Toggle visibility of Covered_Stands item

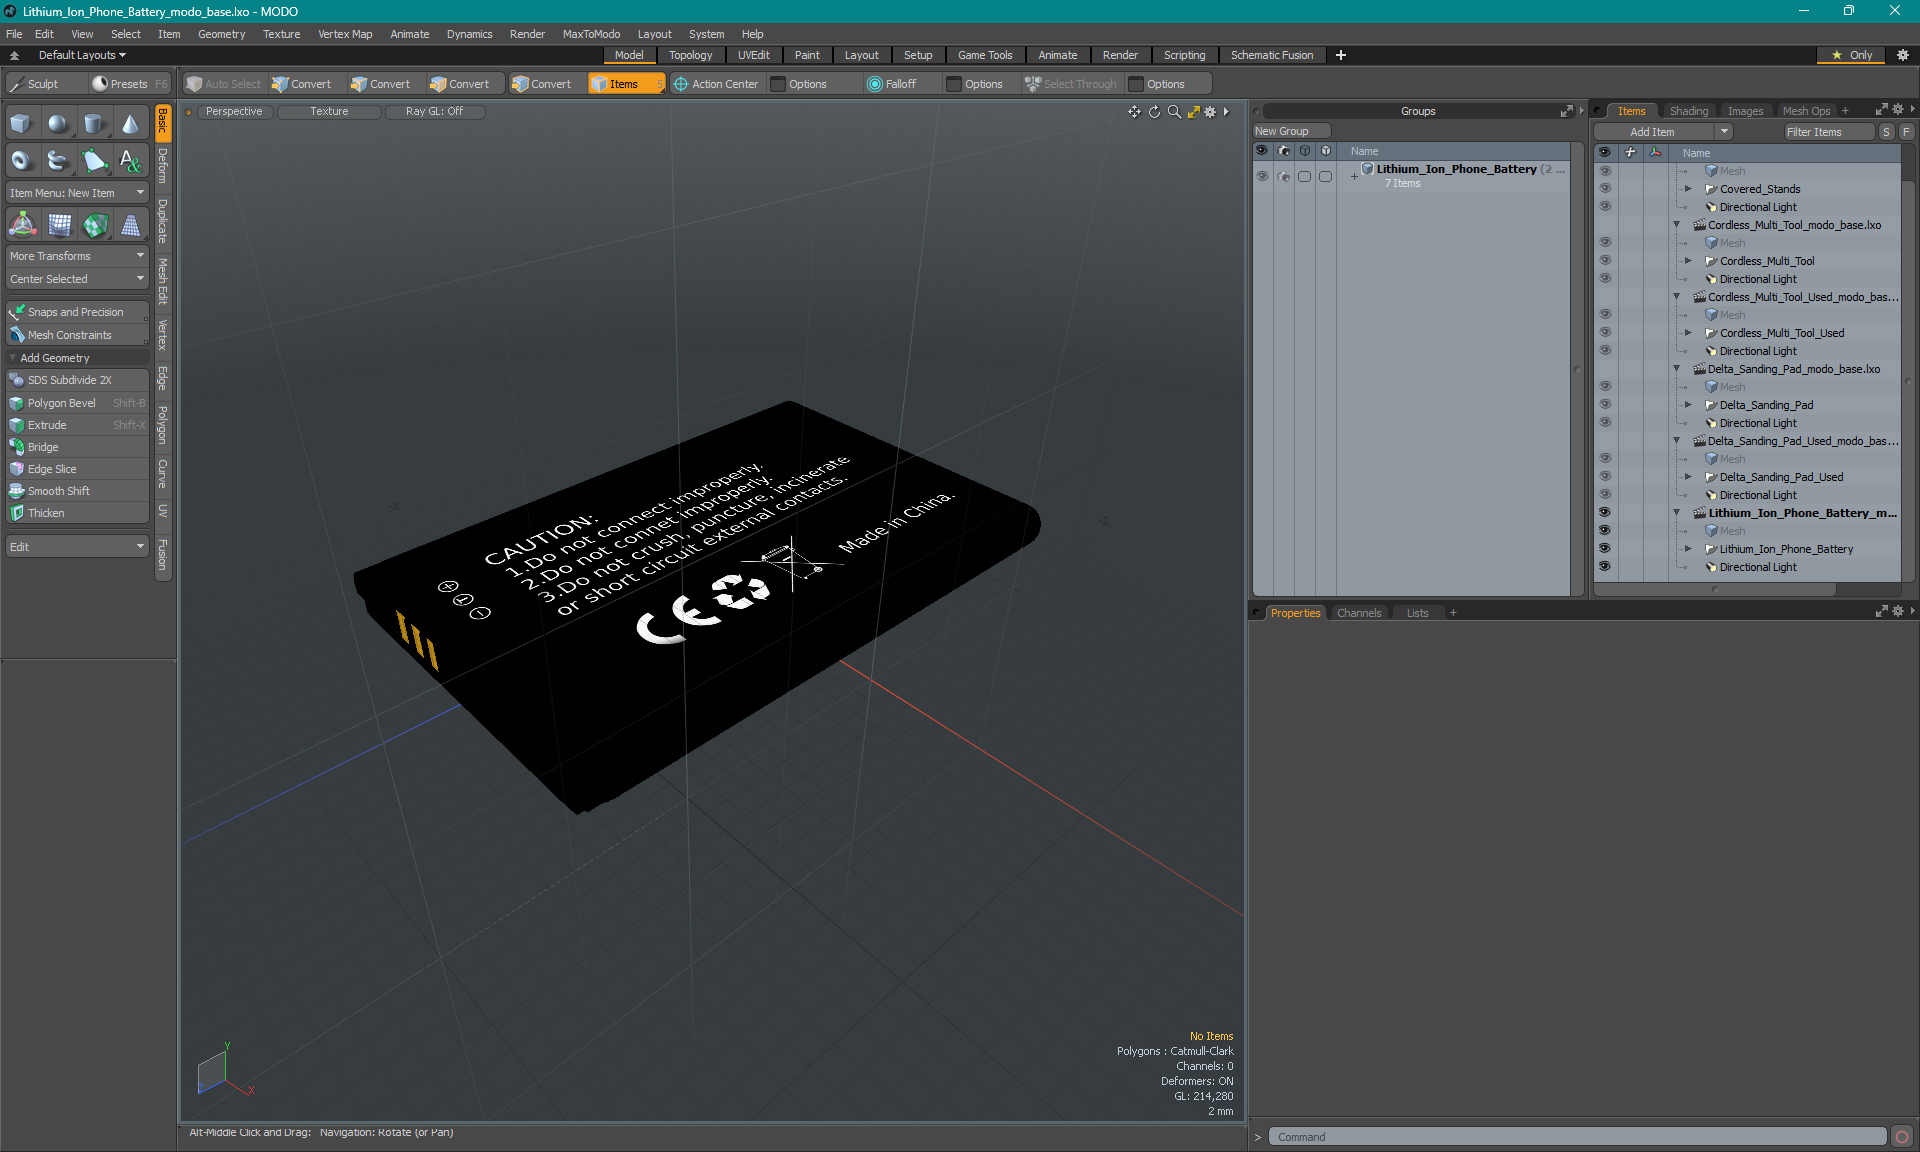point(1605,189)
